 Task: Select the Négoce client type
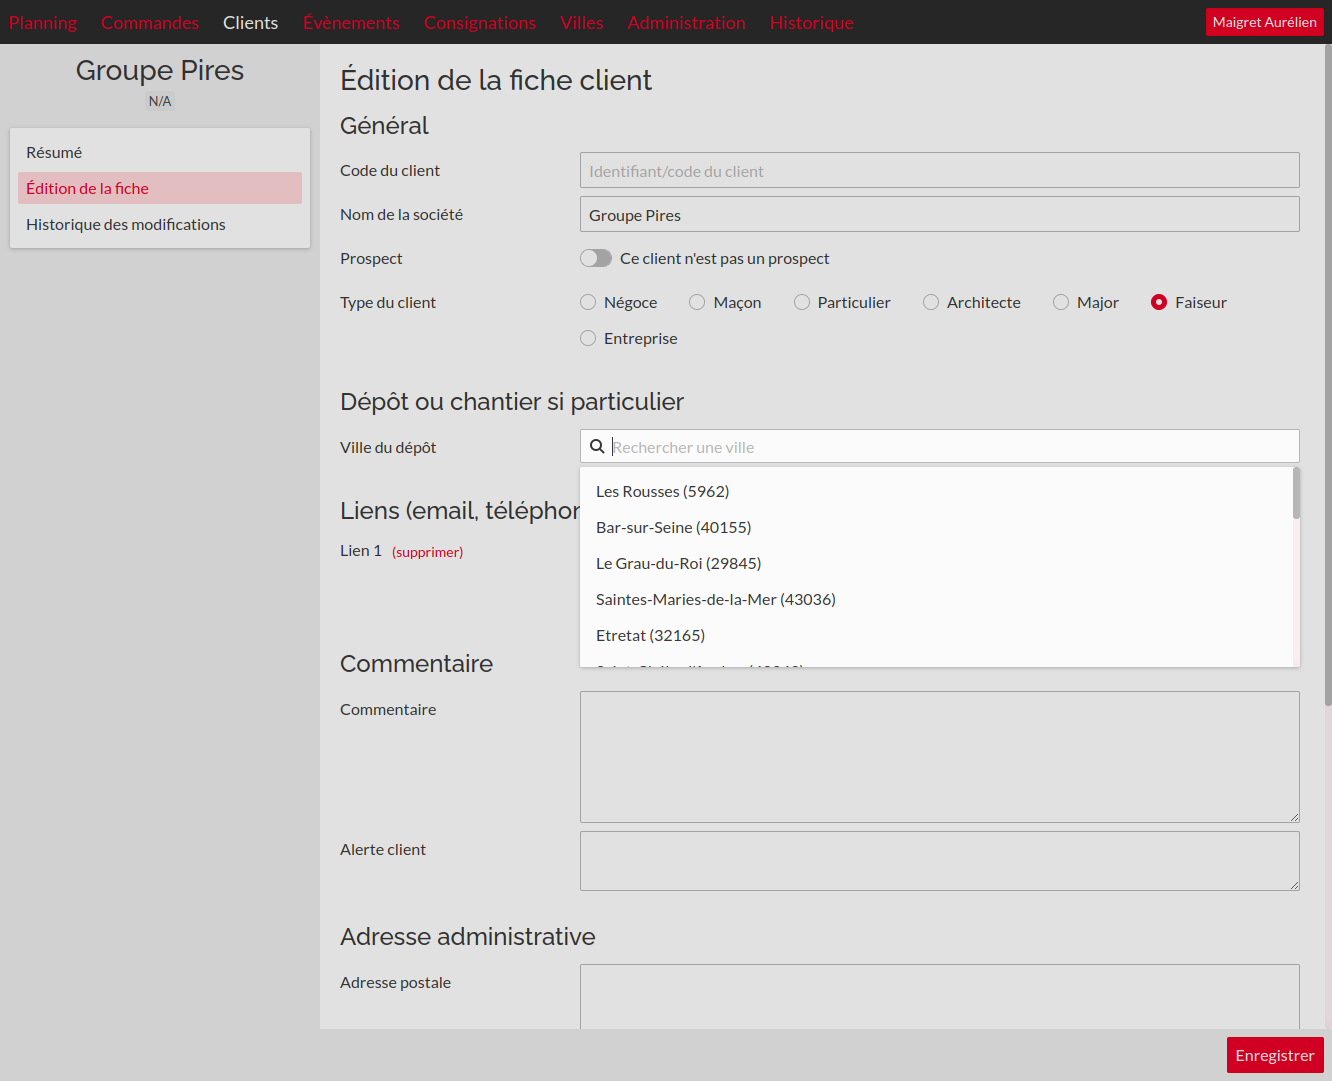588,302
